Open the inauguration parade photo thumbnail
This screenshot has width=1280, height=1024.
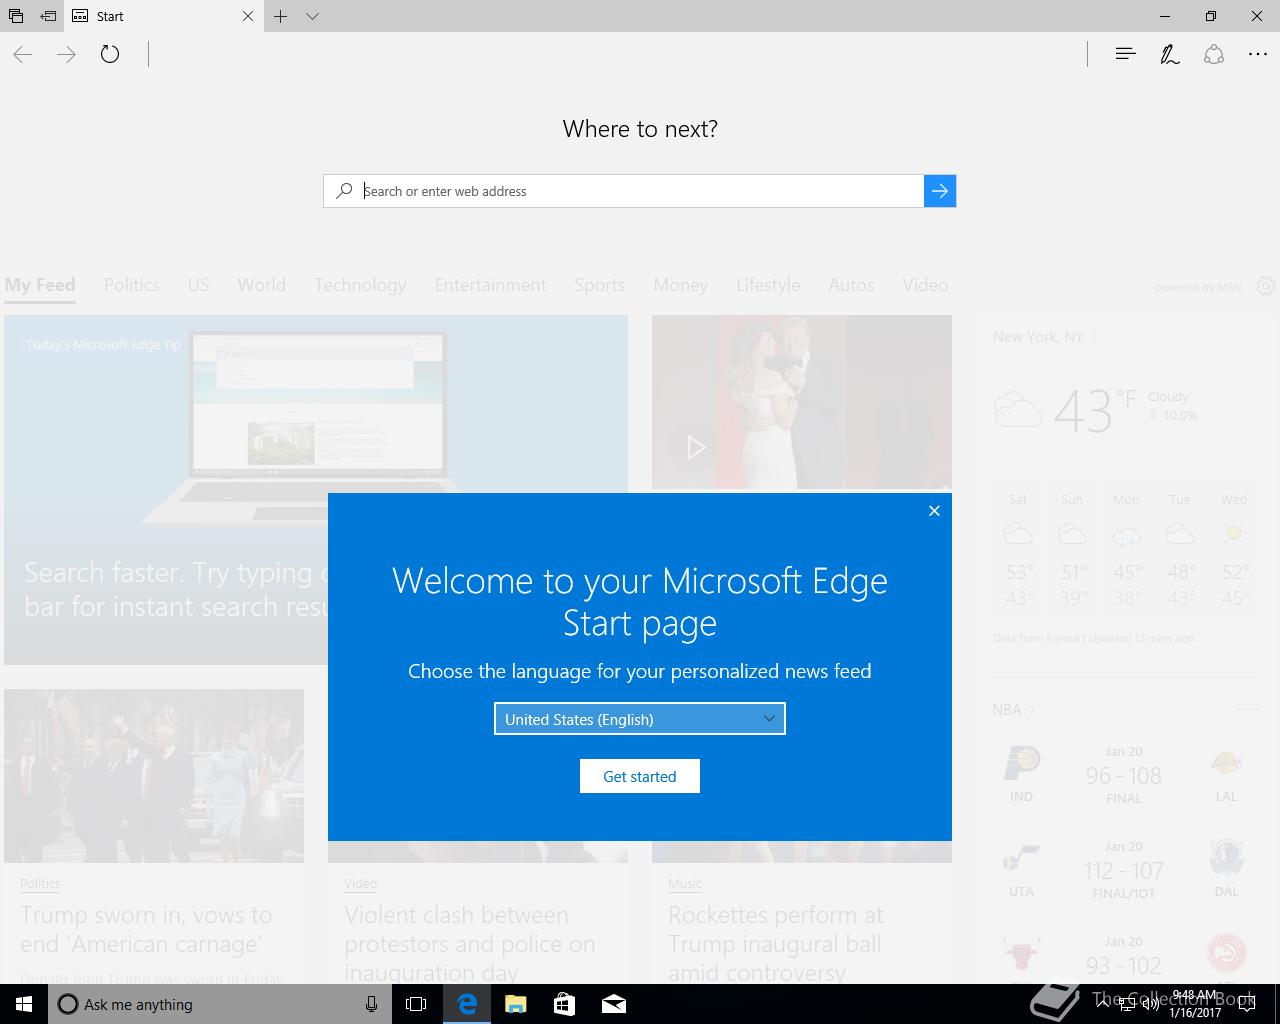pyautogui.click(x=154, y=776)
